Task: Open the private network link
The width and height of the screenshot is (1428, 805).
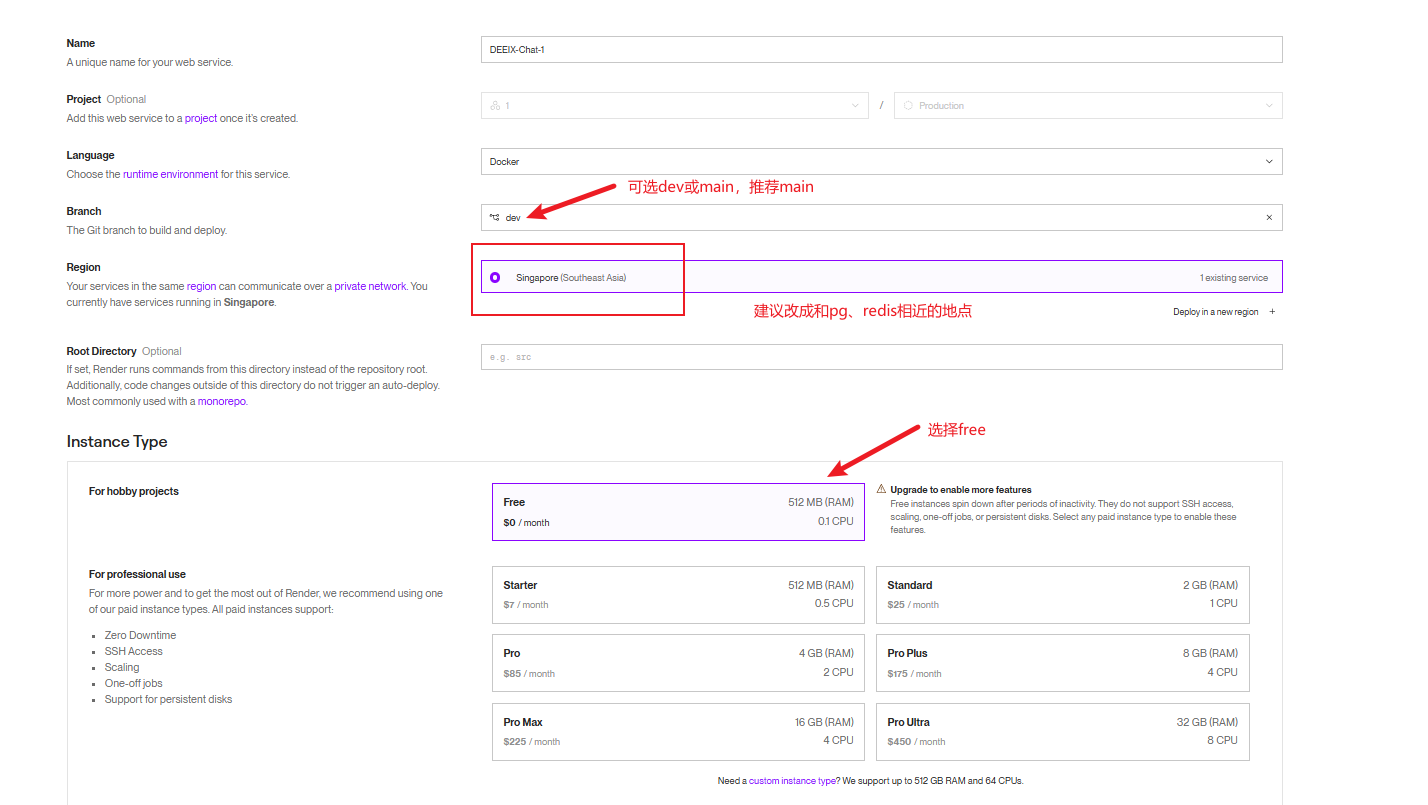Action: pyautogui.click(x=370, y=286)
